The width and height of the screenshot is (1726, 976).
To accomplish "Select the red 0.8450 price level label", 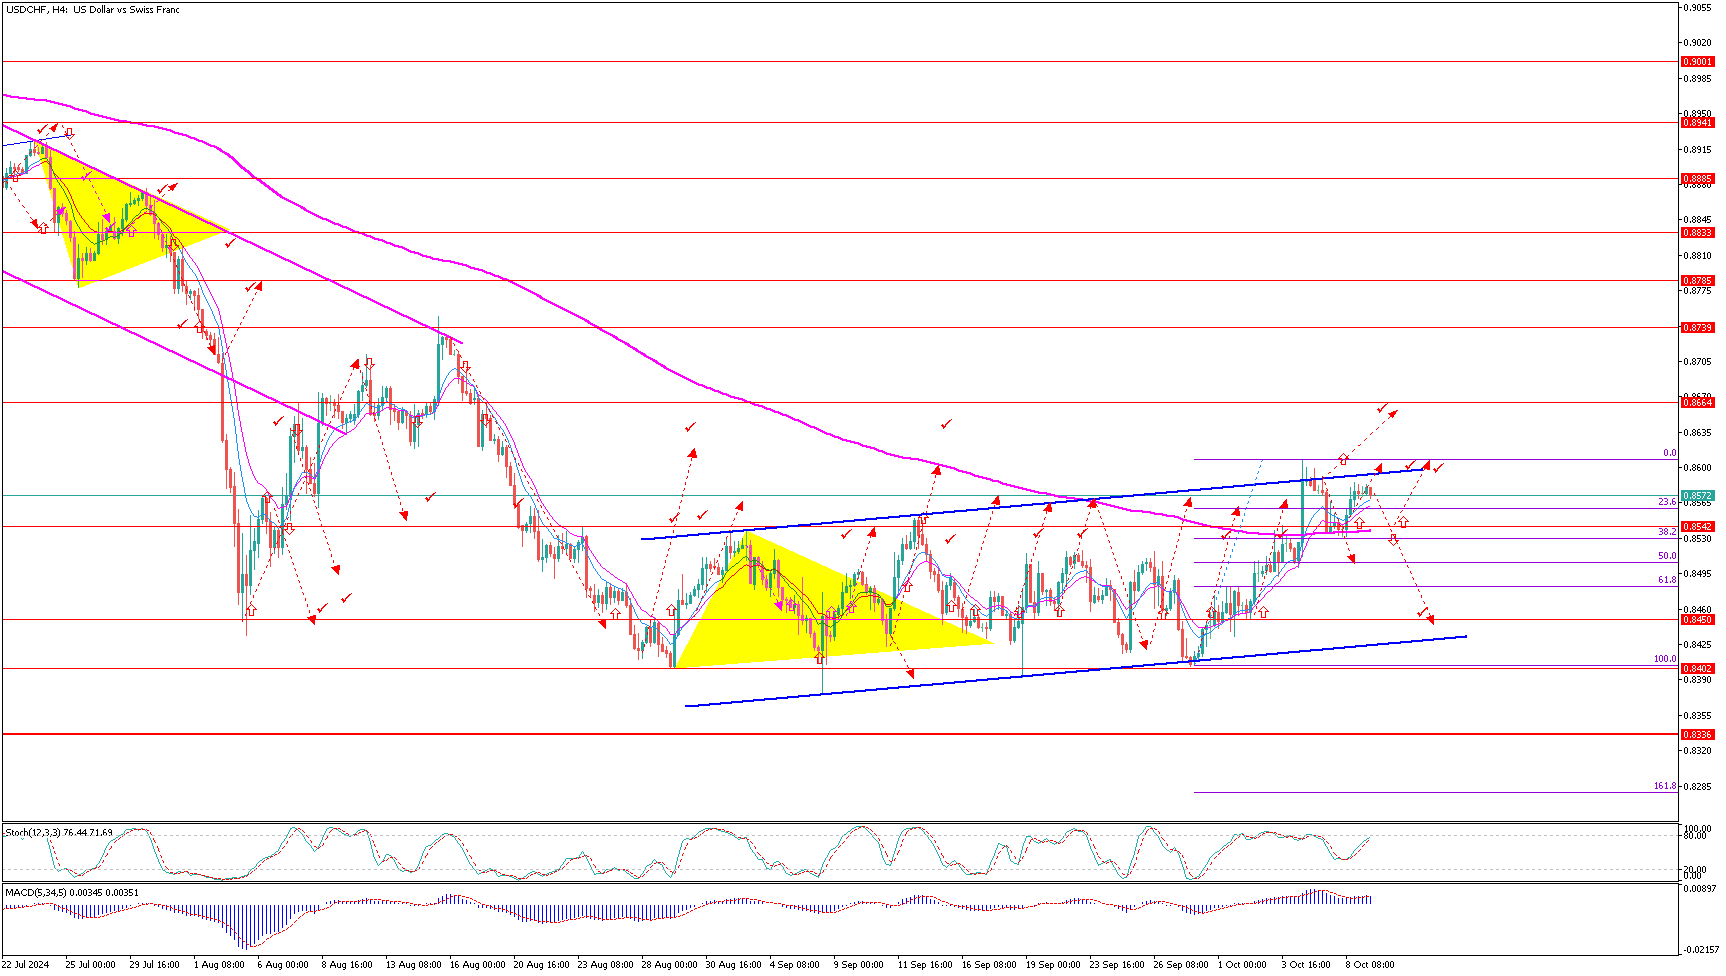I will (1697, 620).
